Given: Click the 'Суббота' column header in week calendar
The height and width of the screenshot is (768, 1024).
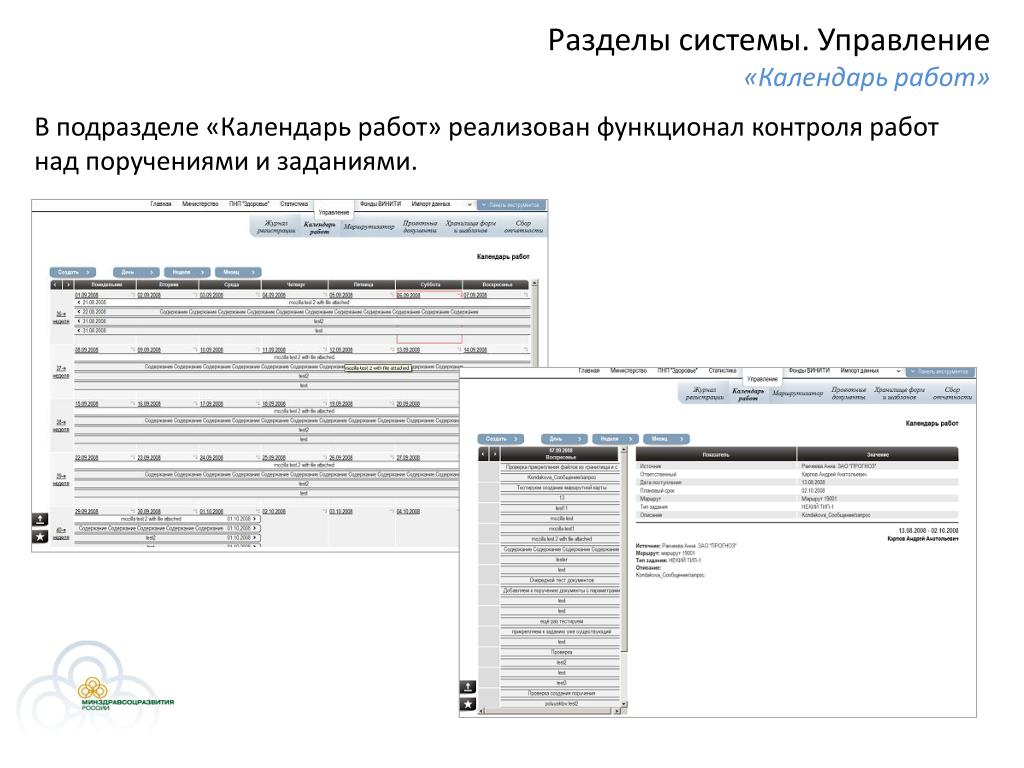Looking at the screenshot, I should click(430, 285).
